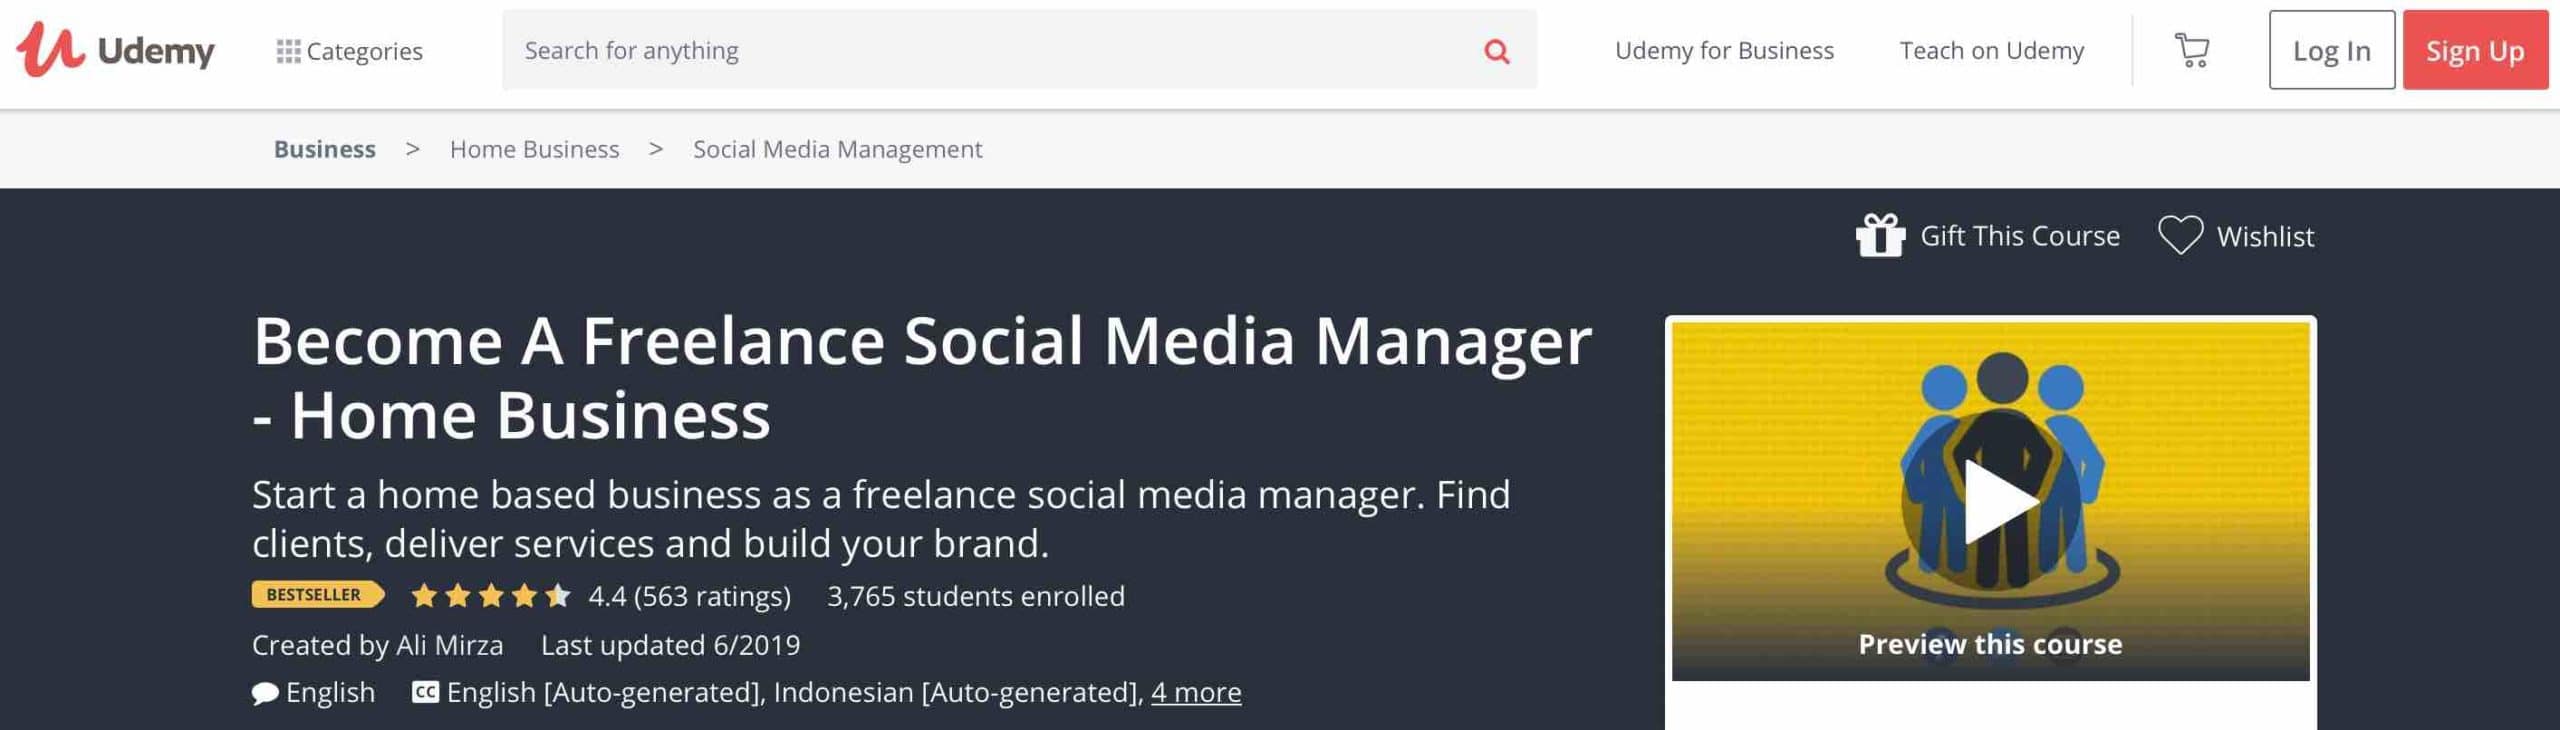Open Teach on Udemy link
This screenshot has width=2560, height=730.
1991,50
